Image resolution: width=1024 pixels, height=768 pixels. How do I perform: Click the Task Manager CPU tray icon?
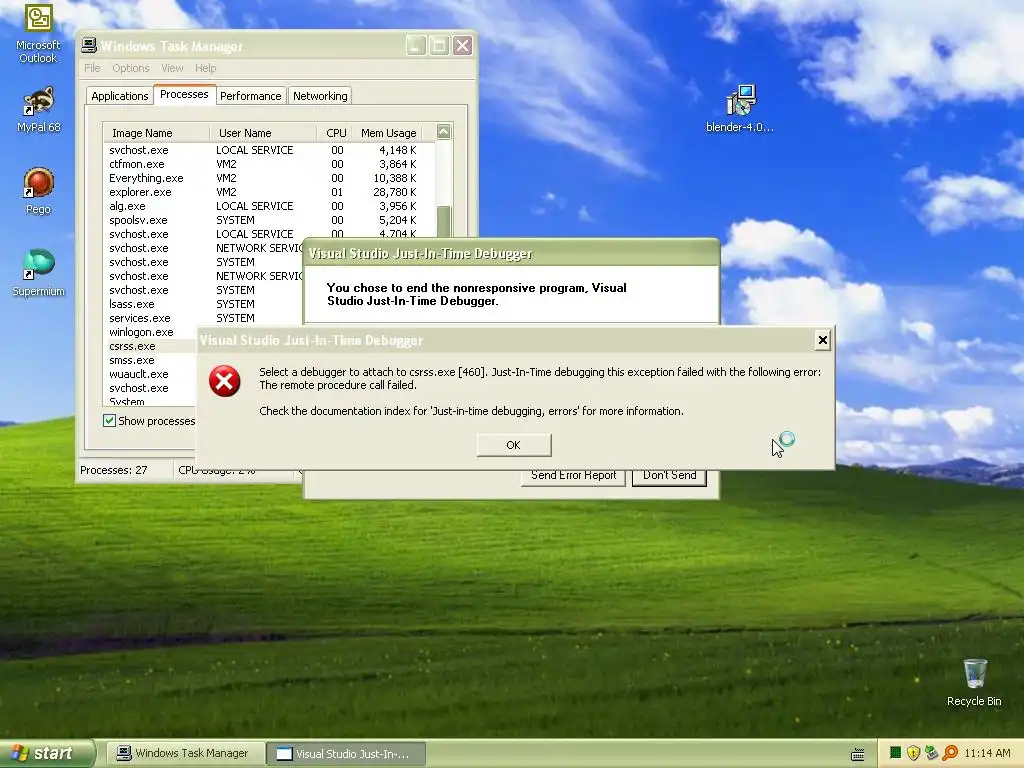click(x=895, y=753)
